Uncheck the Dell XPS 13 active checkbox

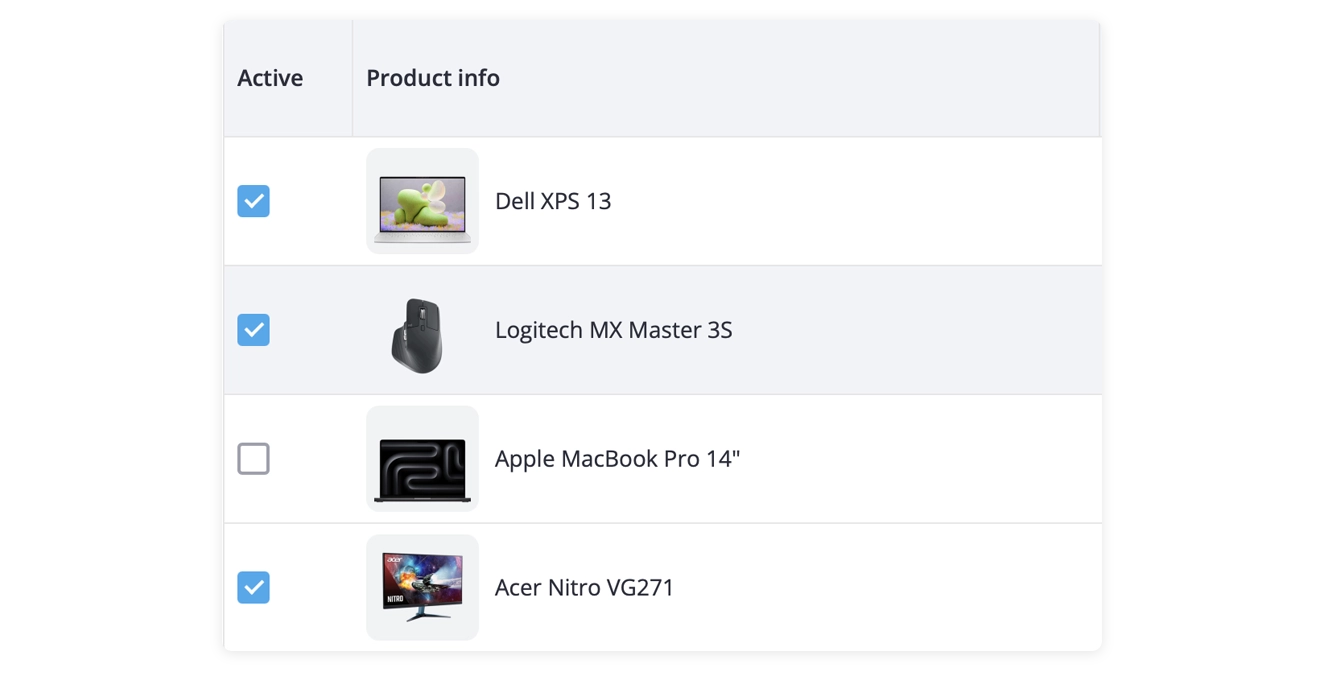pyautogui.click(x=253, y=201)
